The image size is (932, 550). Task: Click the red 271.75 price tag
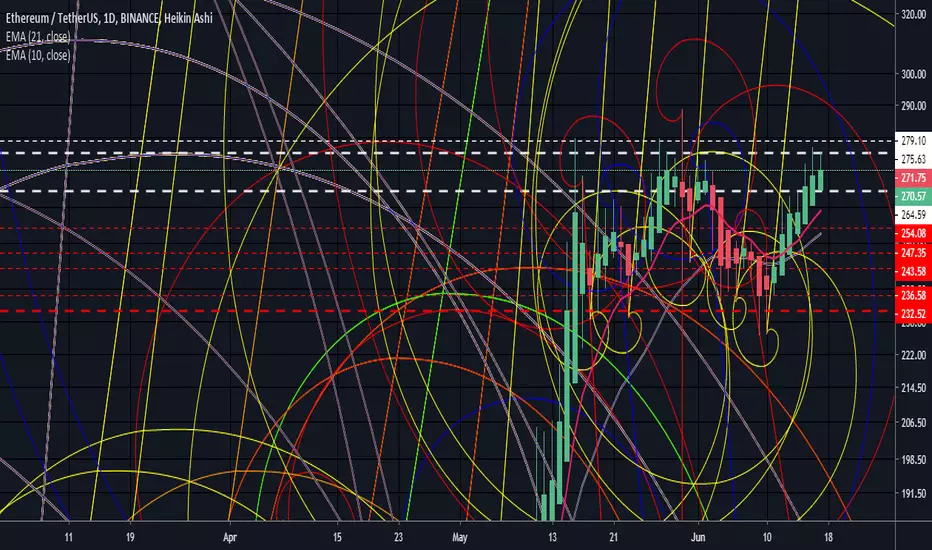tap(913, 178)
